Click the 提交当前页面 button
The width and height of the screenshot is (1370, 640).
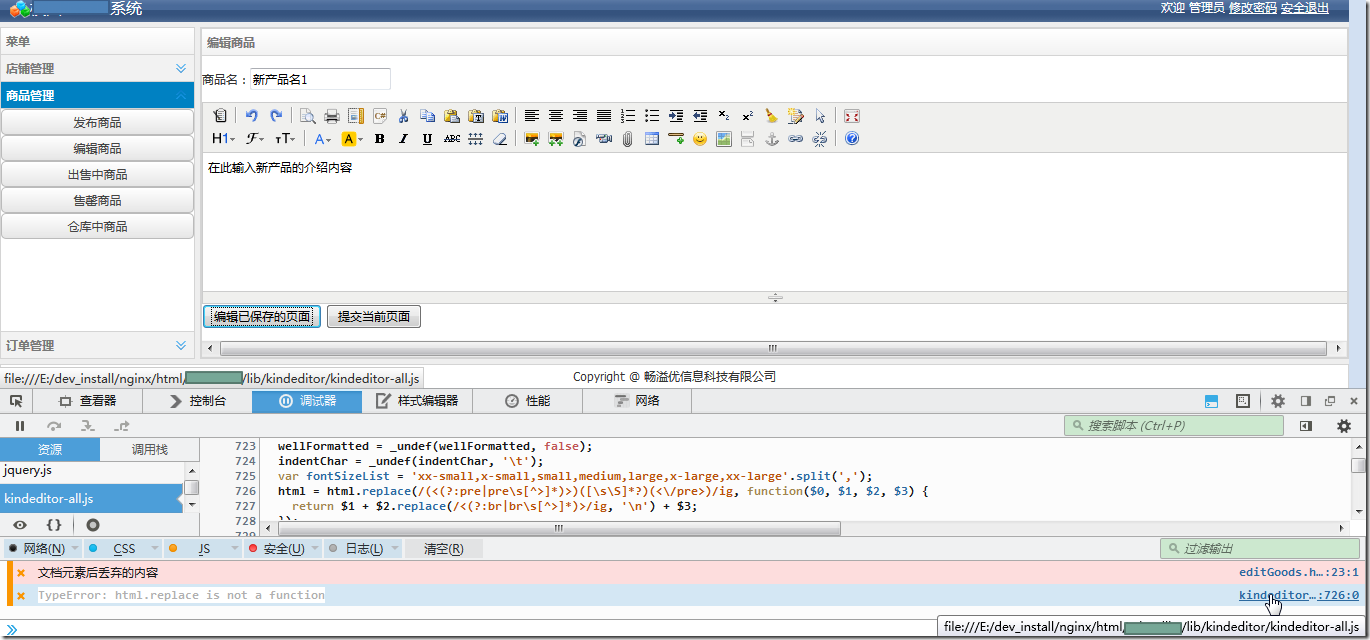[374, 317]
